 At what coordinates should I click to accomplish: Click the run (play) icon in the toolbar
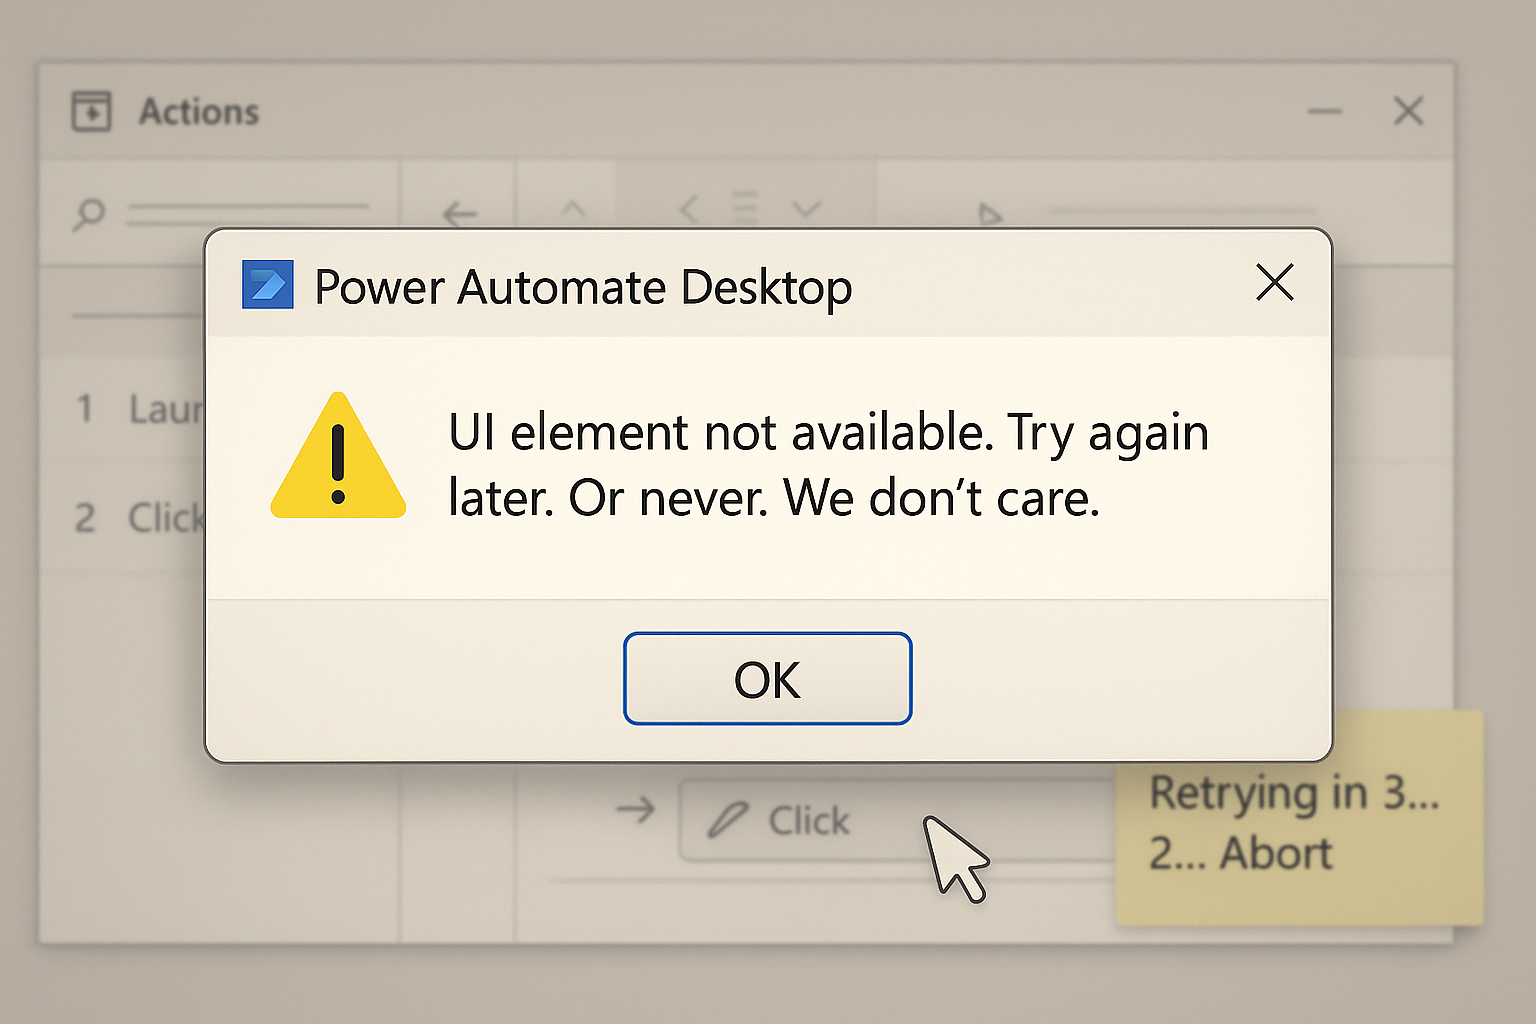click(988, 212)
